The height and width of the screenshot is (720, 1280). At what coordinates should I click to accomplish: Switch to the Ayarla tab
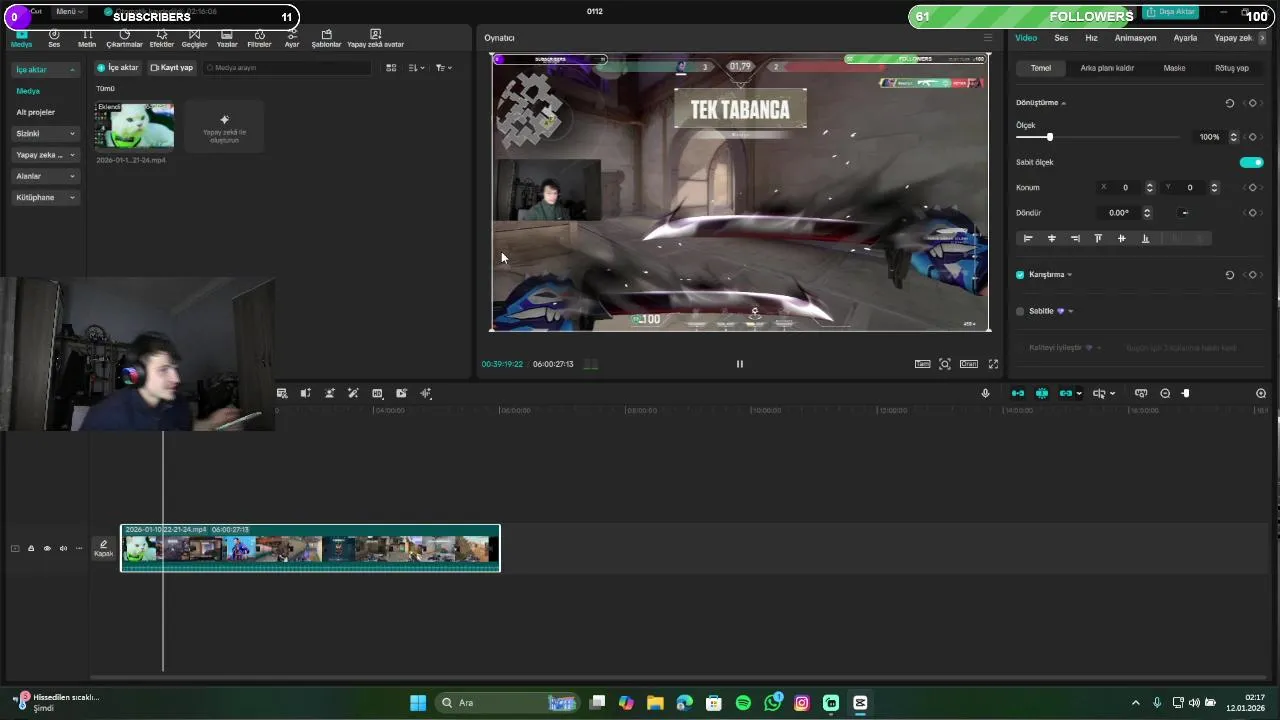pos(1185,38)
